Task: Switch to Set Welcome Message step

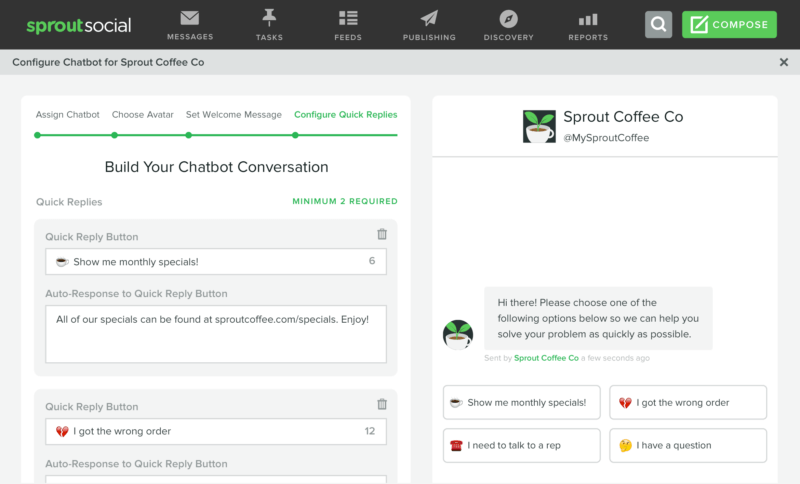Action: [233, 115]
